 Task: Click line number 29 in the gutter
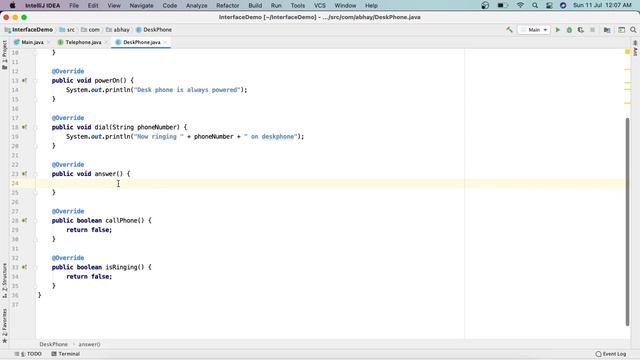[x=15, y=230]
